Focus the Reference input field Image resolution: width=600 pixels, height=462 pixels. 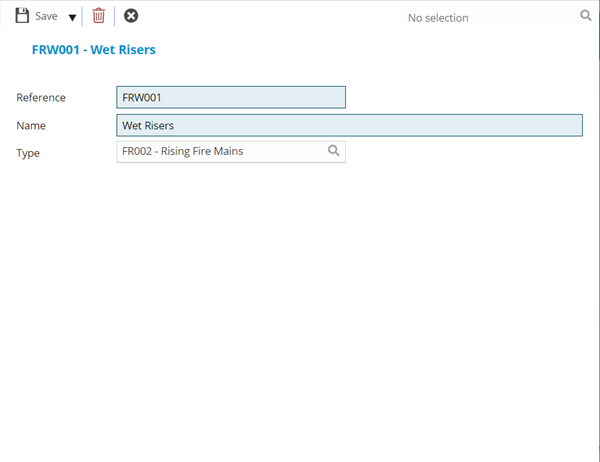click(230, 97)
